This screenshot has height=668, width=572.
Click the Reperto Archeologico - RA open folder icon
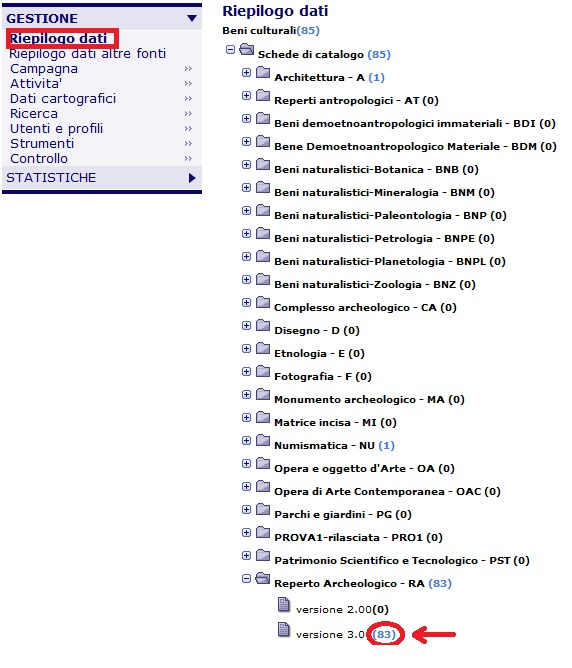(263, 579)
